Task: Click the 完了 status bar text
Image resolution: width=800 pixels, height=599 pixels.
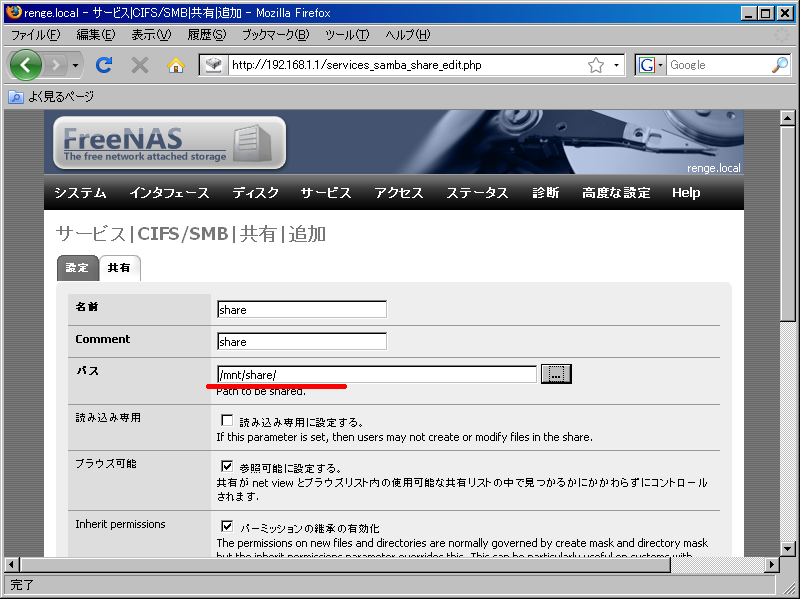Action: tap(22, 585)
